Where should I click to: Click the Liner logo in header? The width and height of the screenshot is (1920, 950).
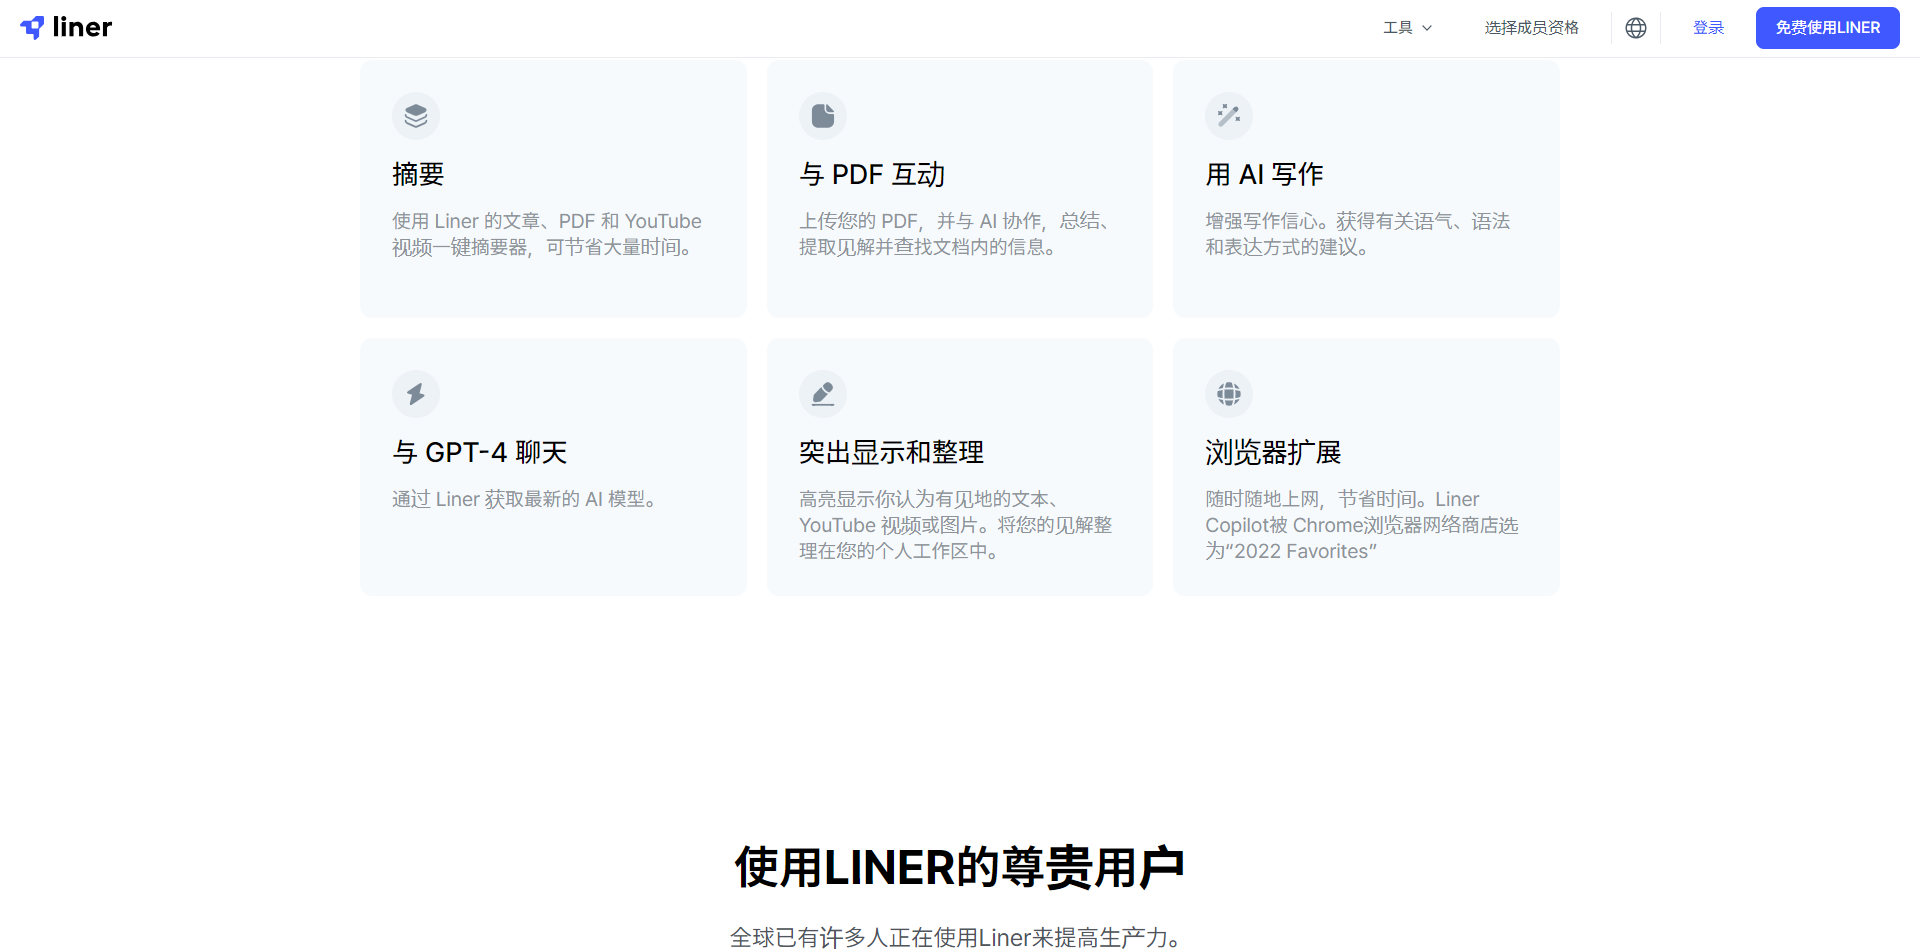(66, 28)
